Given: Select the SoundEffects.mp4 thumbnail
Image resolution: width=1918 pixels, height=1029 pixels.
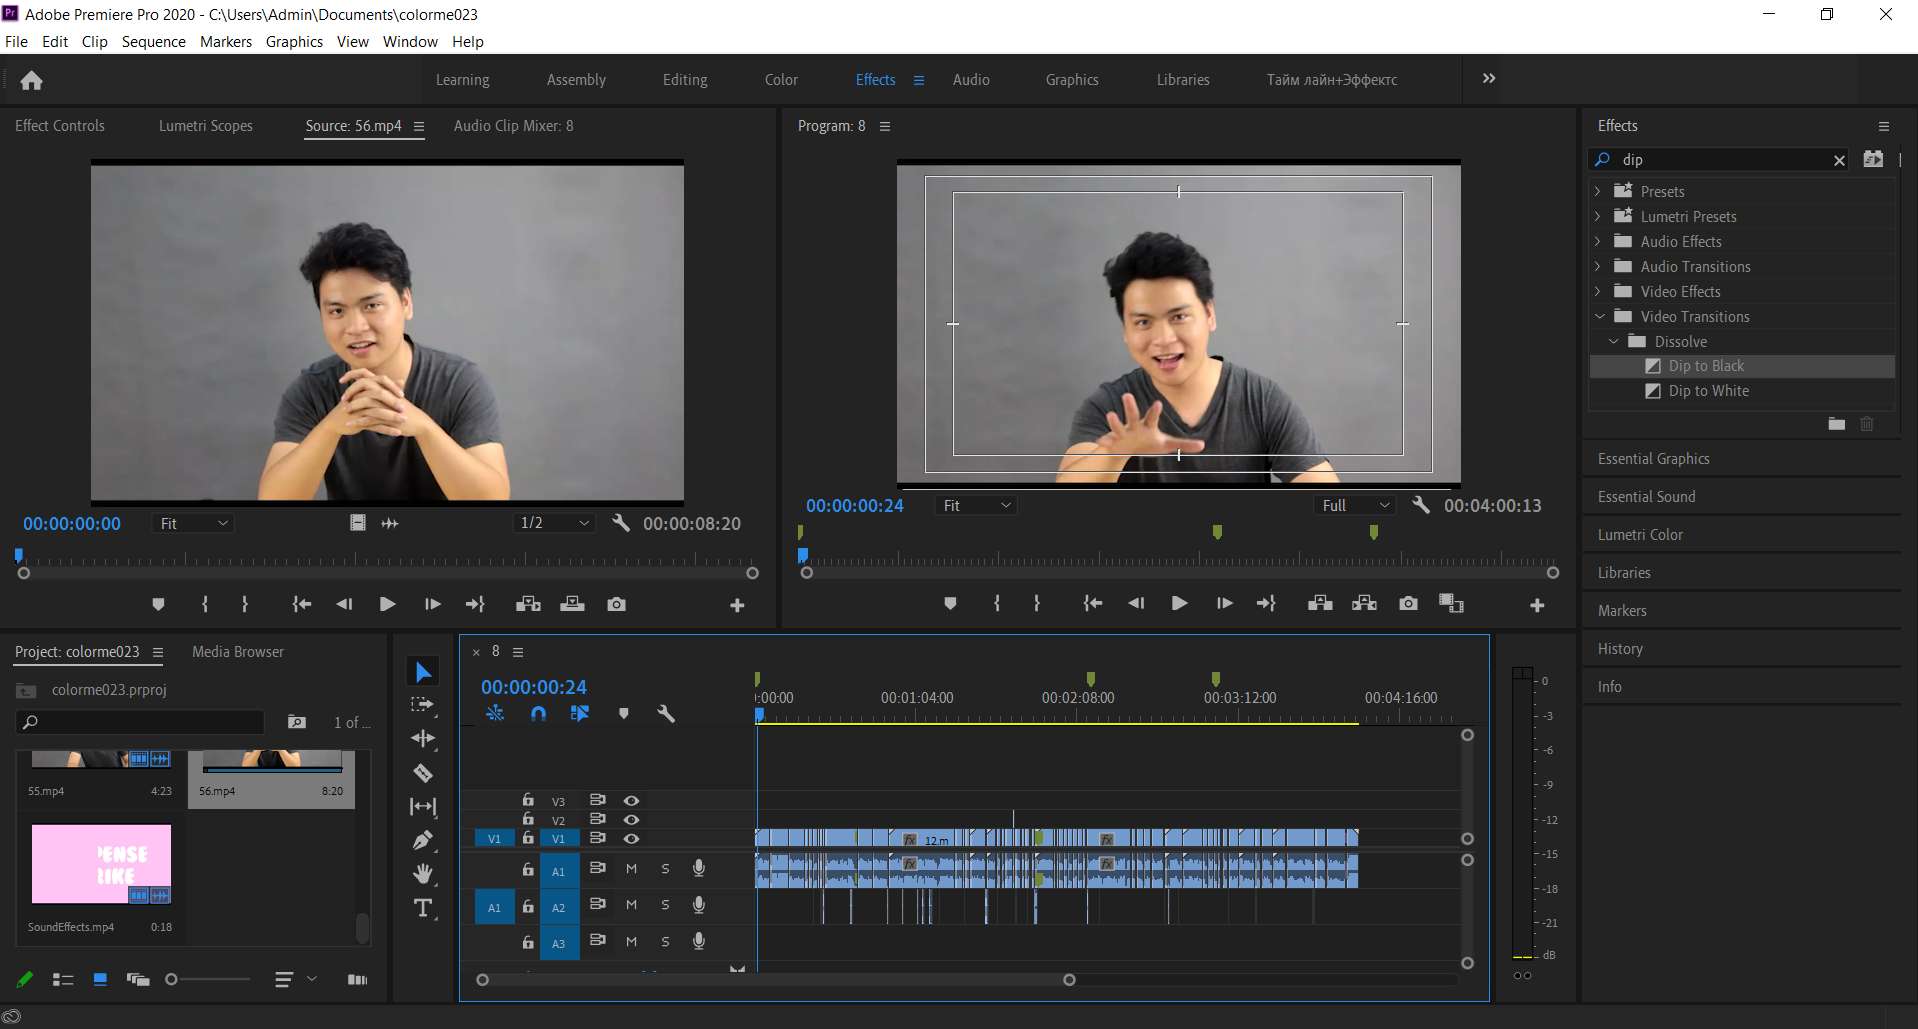Looking at the screenshot, I should tap(101, 864).
